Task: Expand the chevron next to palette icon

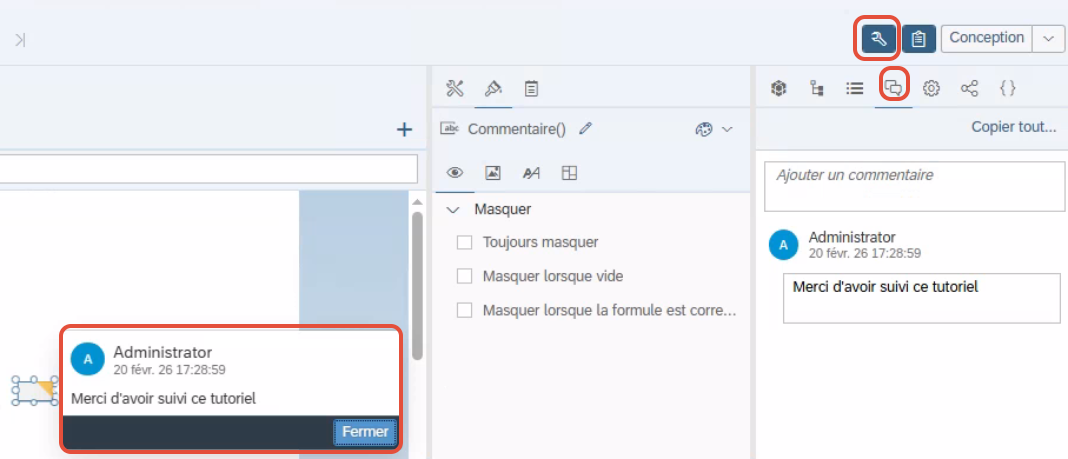Action: [727, 129]
